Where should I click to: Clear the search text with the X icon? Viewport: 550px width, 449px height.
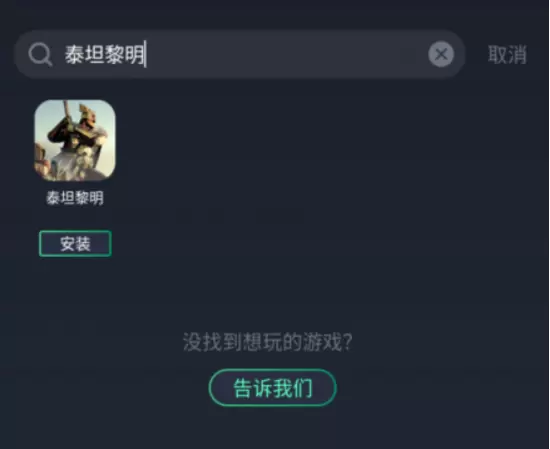click(x=441, y=54)
